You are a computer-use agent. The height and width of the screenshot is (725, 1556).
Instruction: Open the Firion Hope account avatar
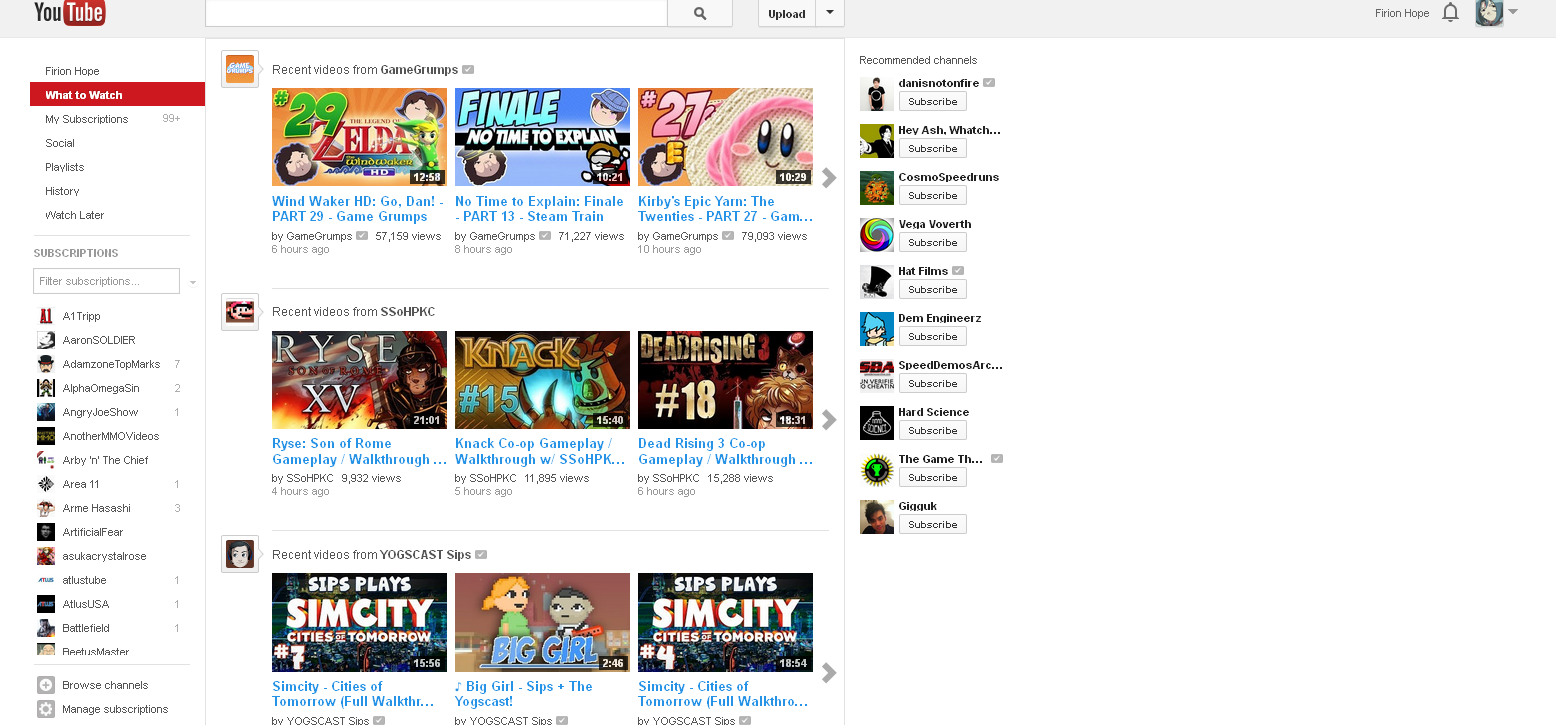pyautogui.click(x=1489, y=13)
